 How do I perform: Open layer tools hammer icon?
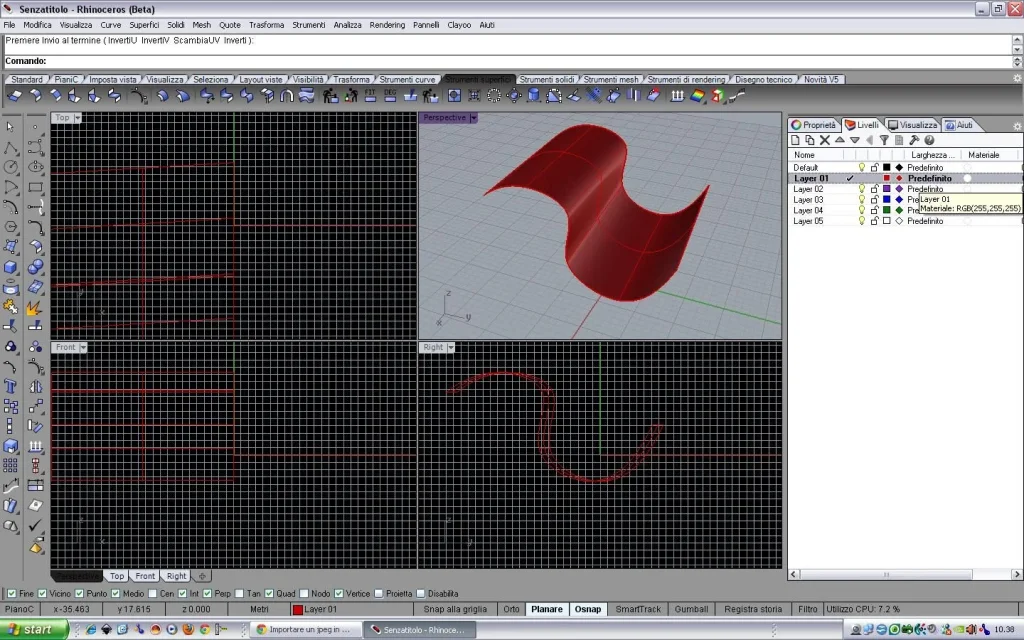(914, 140)
